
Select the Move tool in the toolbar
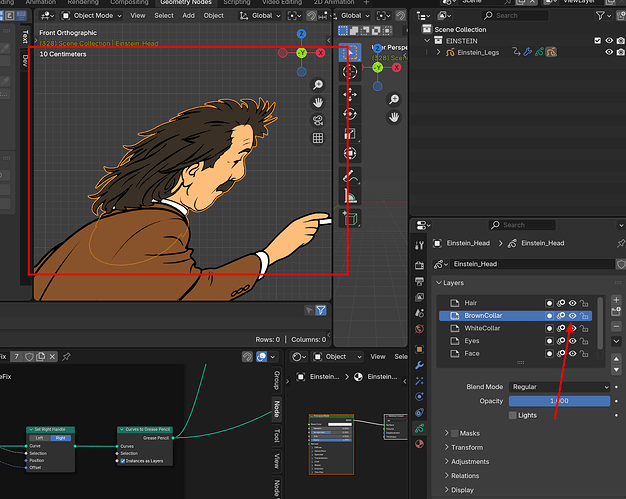(x=350, y=95)
